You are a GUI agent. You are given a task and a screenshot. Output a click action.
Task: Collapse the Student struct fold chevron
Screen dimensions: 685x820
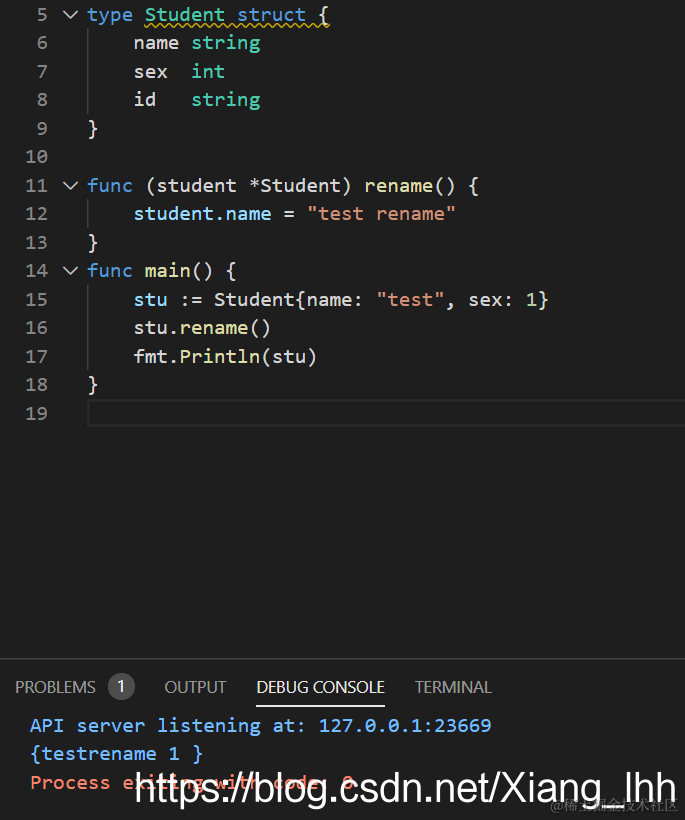coord(70,15)
